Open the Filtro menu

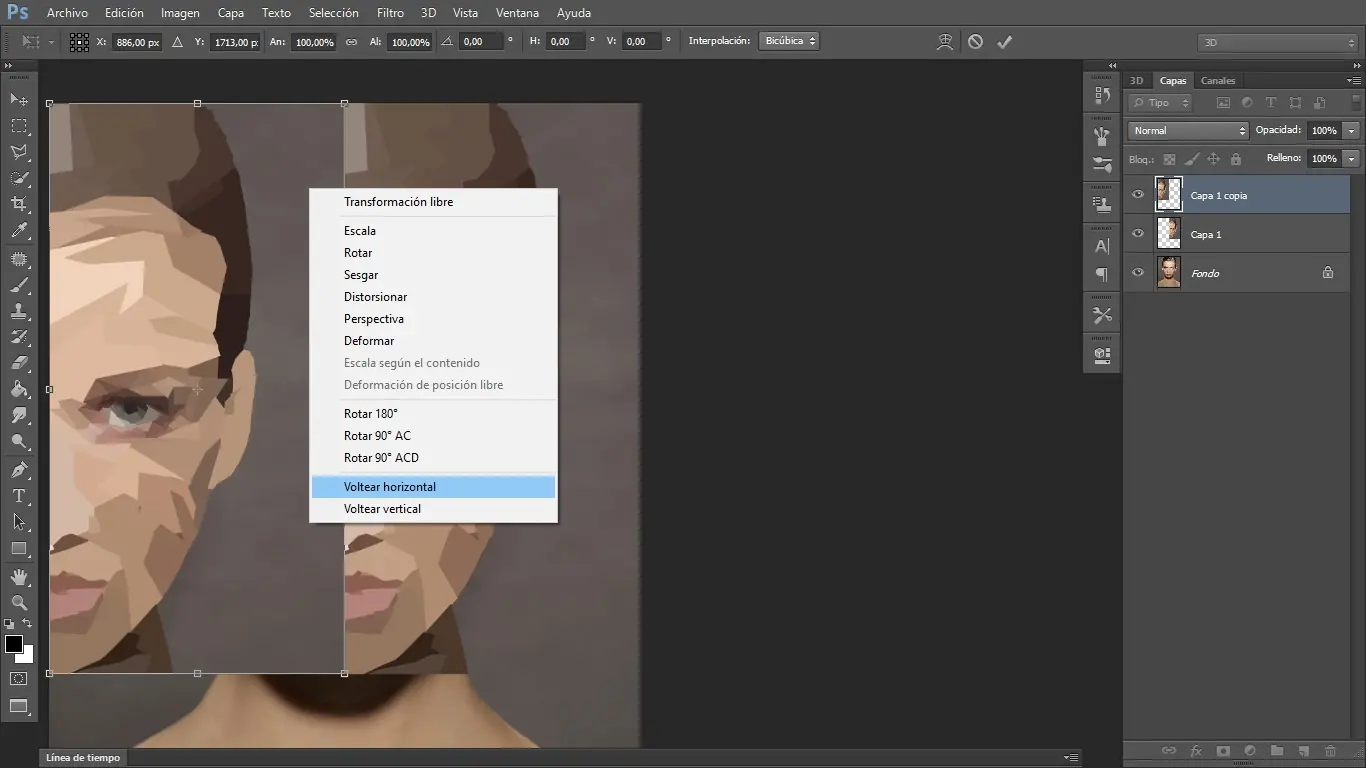click(x=390, y=13)
